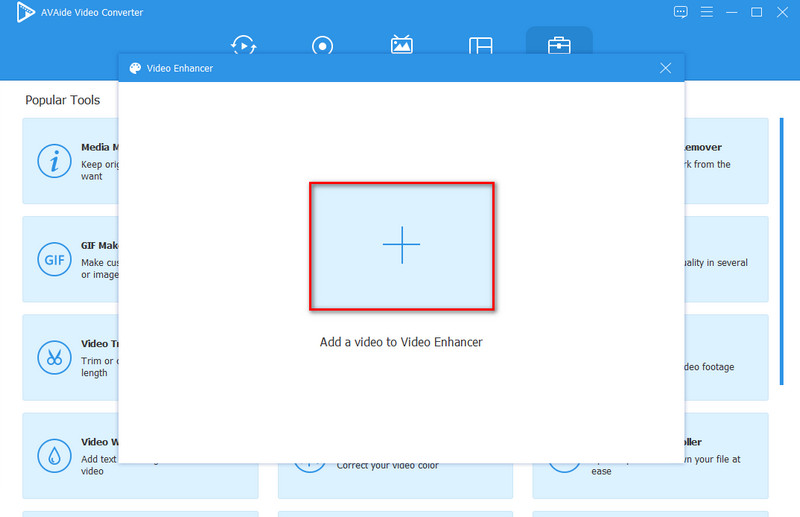
Task: Click the Video Watermark droplet icon
Action: coord(52,455)
